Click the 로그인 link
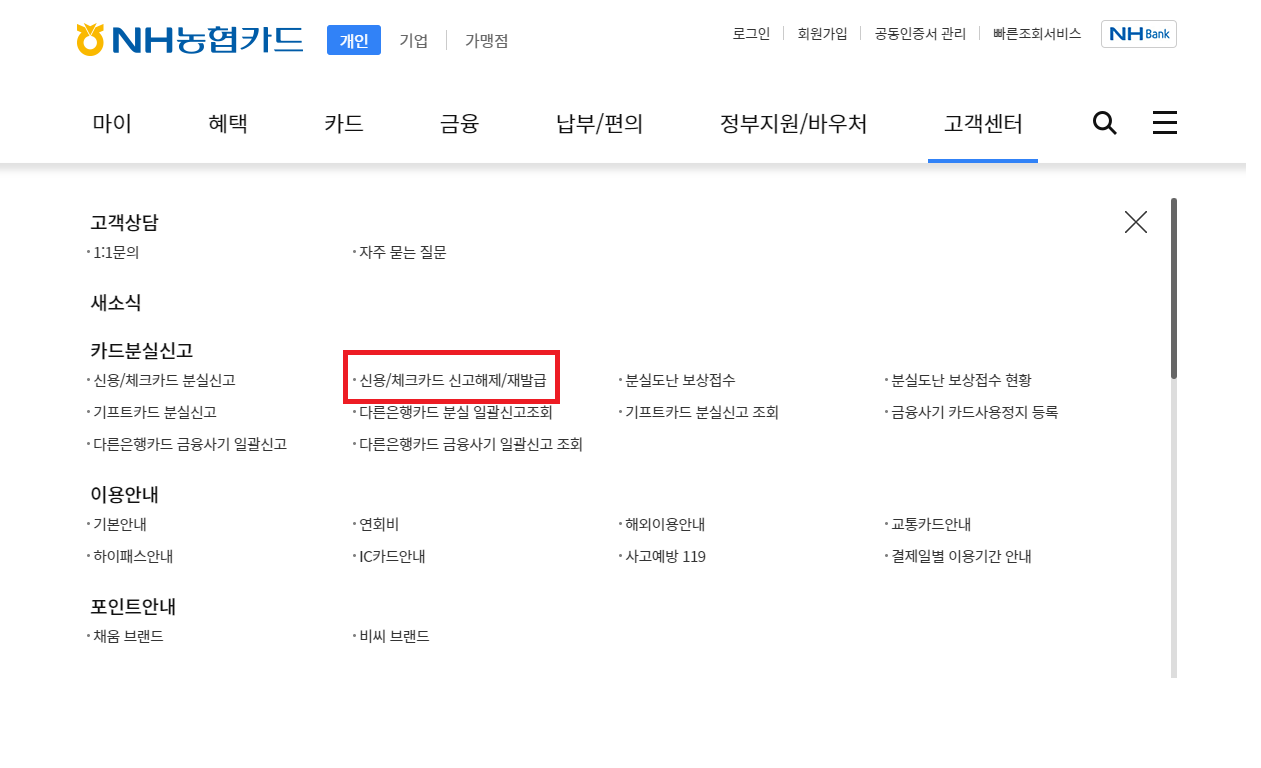1261x768 pixels. point(750,33)
